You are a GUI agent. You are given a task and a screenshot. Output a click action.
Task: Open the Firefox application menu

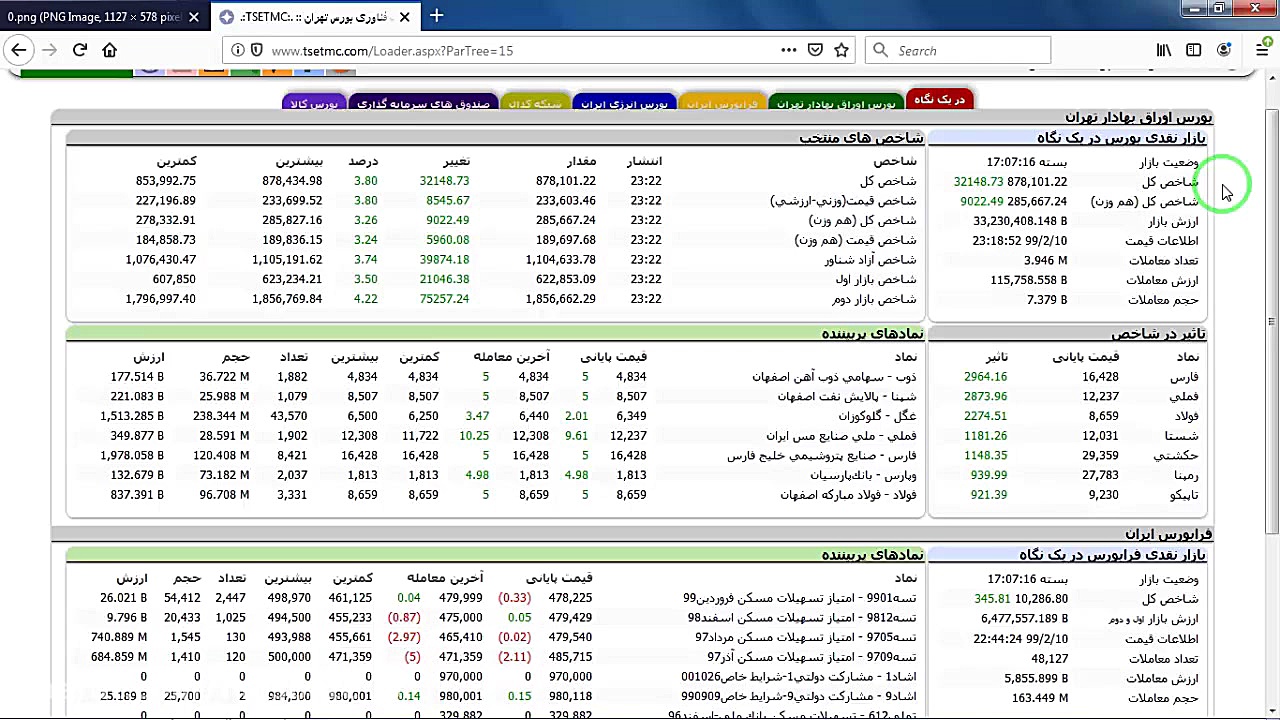click(1262, 50)
